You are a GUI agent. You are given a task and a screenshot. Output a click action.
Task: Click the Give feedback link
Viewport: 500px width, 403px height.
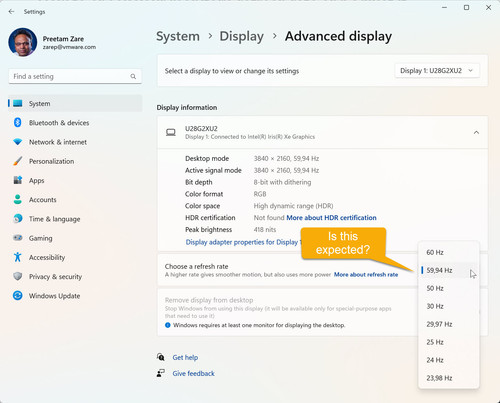coord(193,373)
